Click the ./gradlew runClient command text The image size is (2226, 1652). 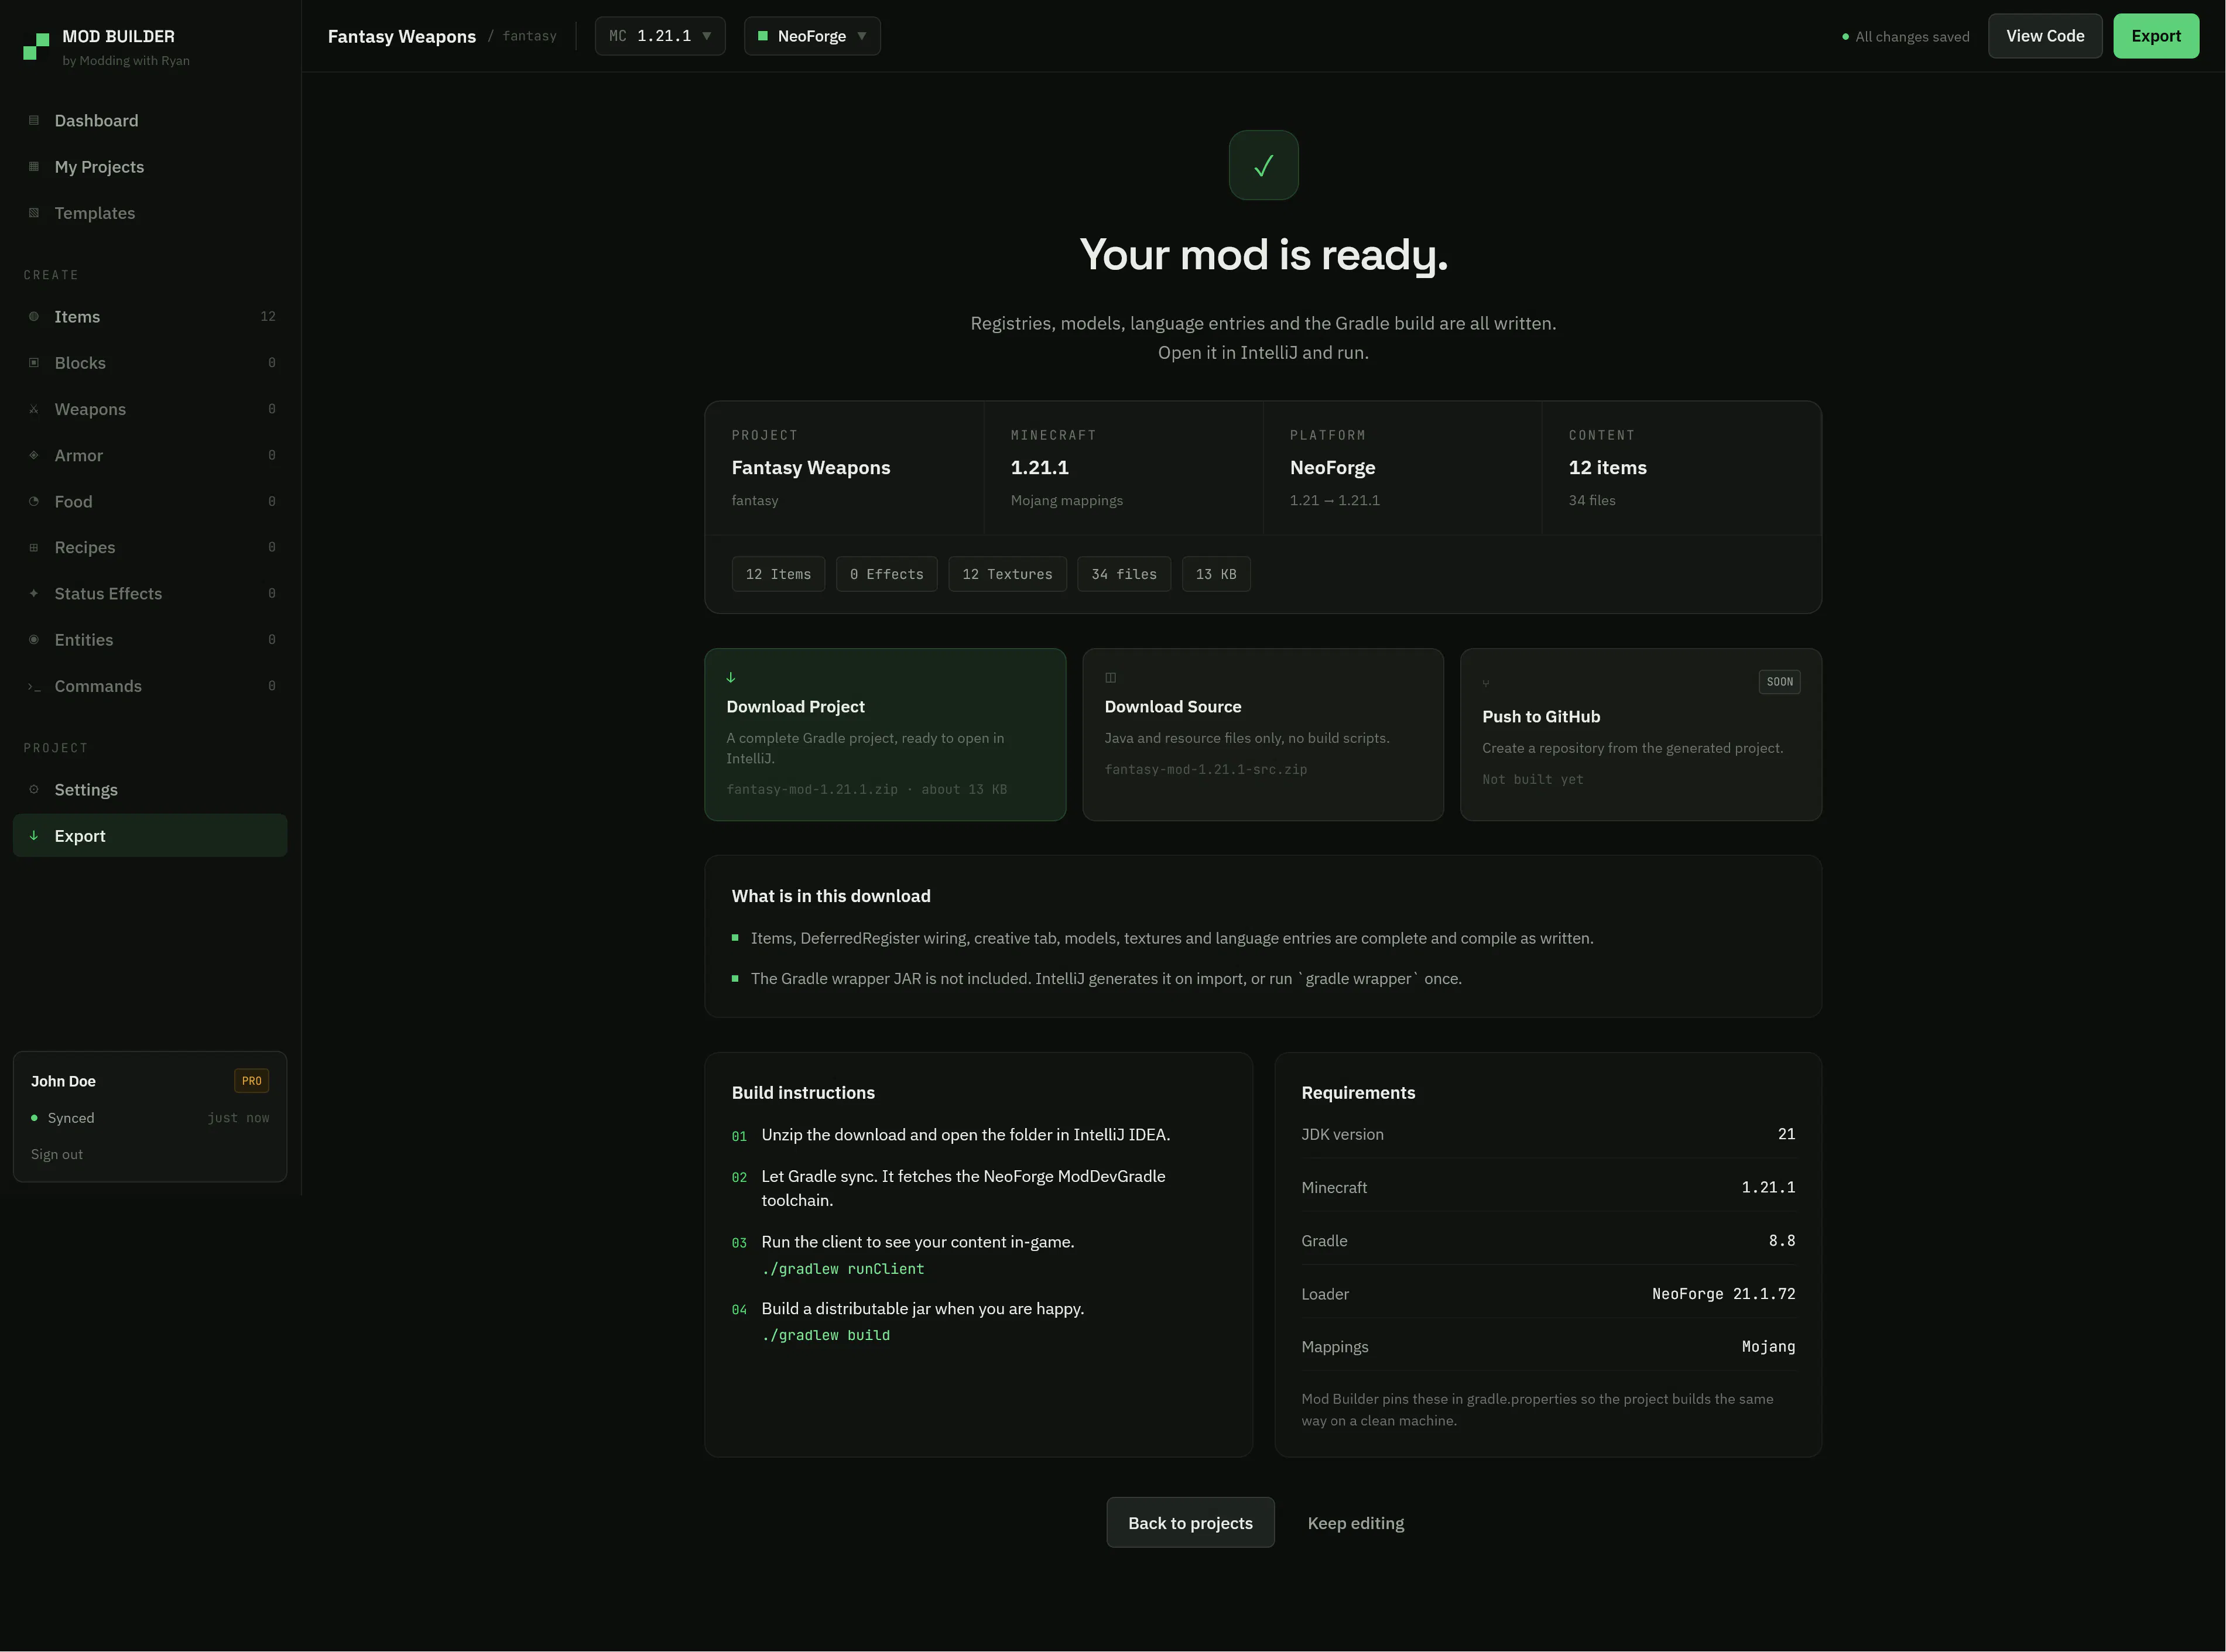tap(842, 1268)
